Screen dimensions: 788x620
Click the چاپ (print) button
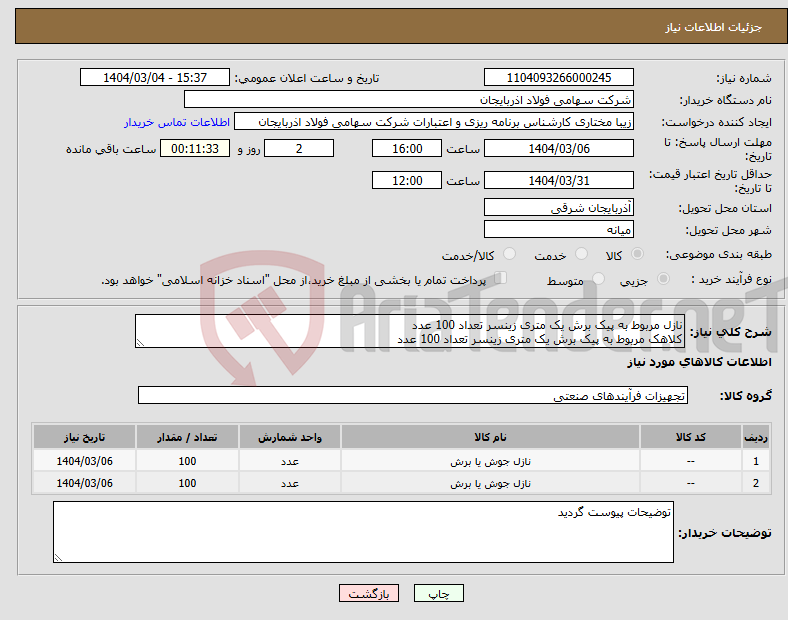tap(438, 593)
